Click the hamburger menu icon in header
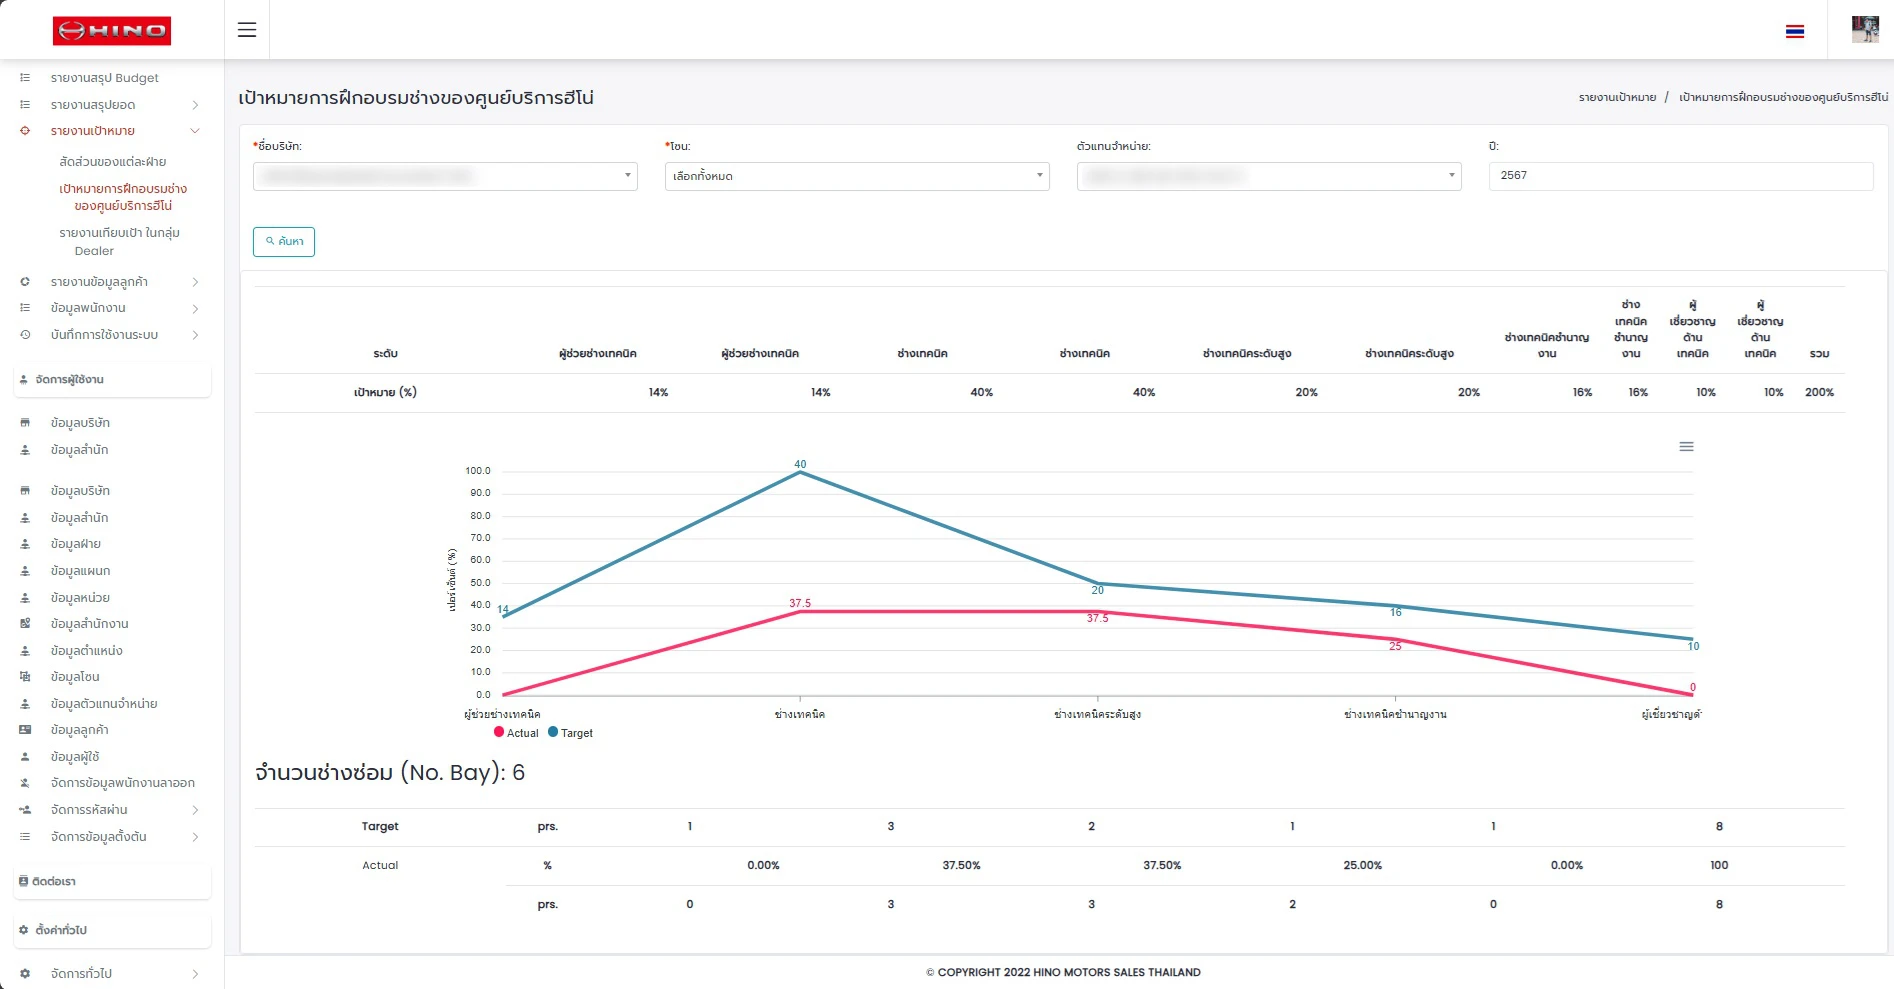Viewport: 1894px width, 989px height. 247,30
